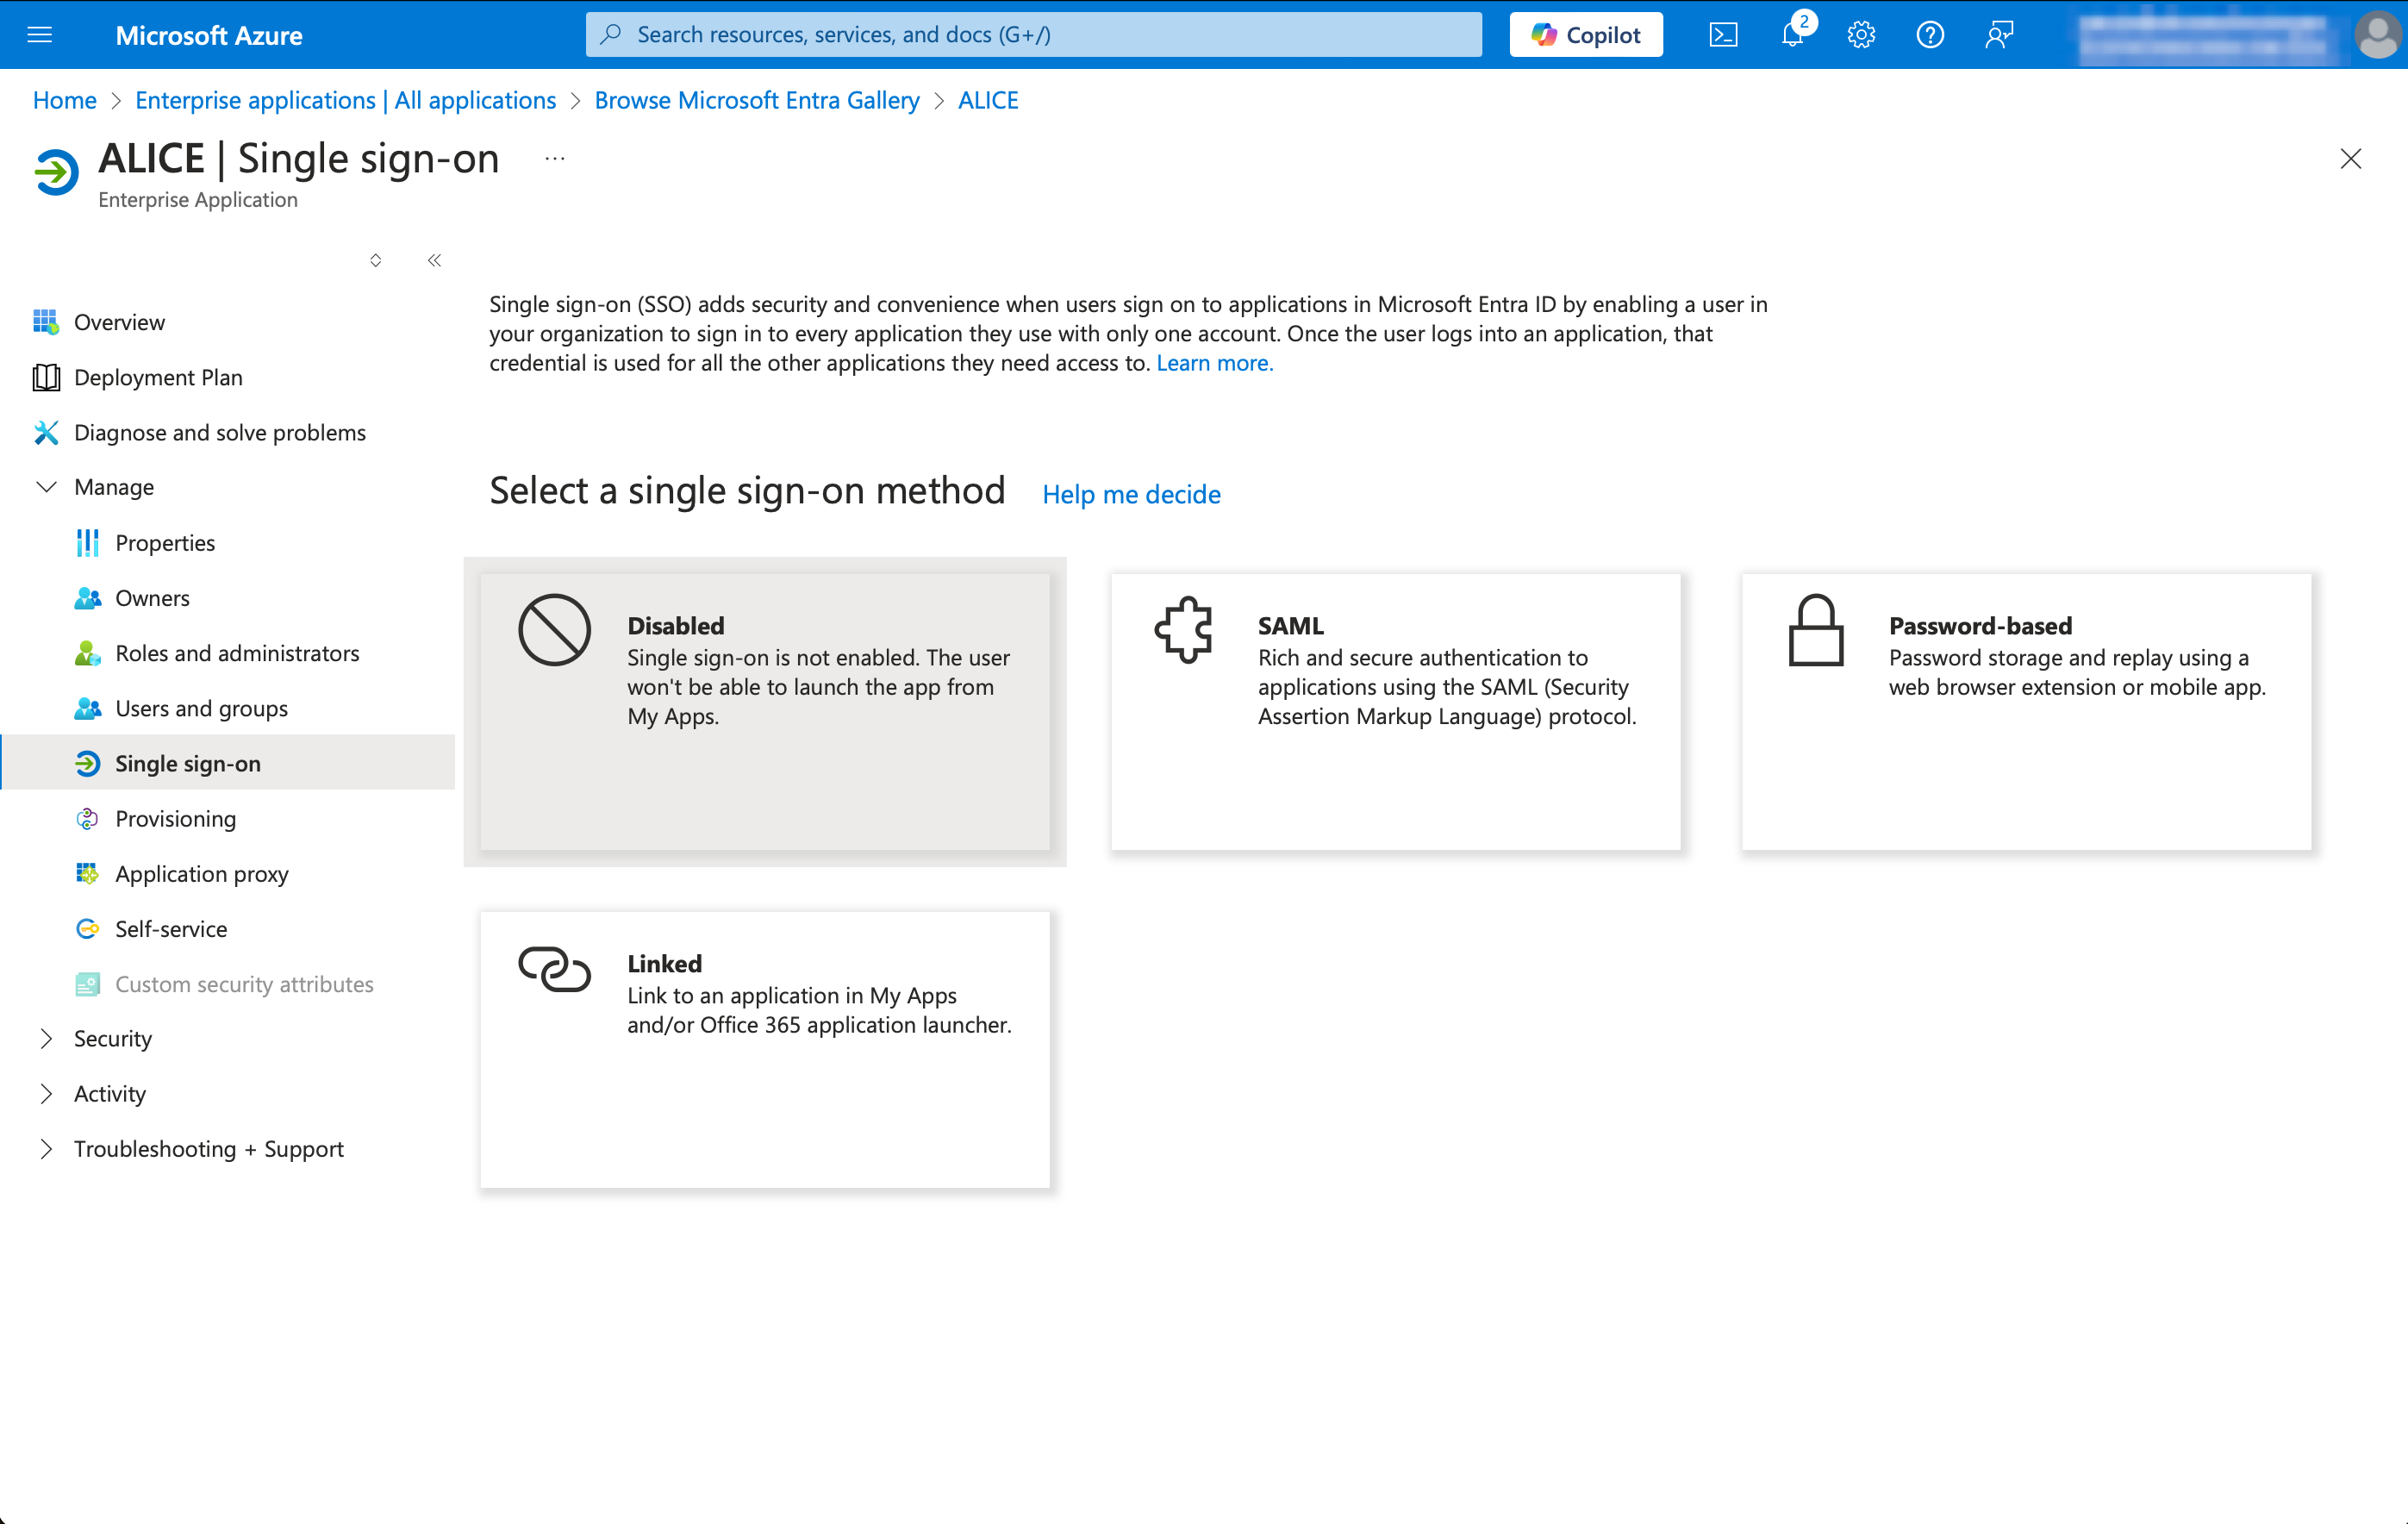
Task: Select the Disabled sign-on method card
Action: (765, 711)
